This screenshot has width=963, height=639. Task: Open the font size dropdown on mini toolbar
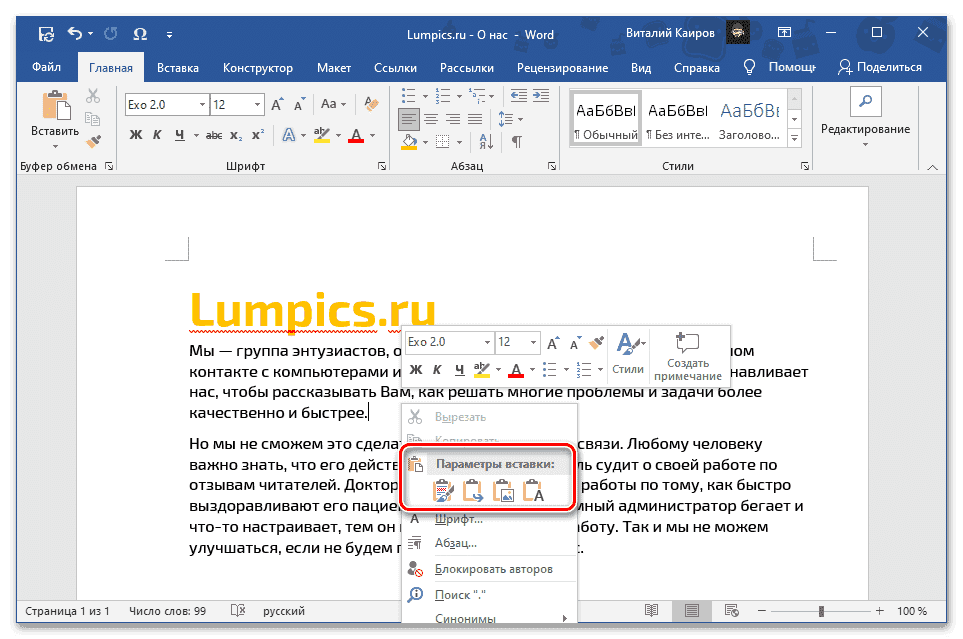[532, 343]
